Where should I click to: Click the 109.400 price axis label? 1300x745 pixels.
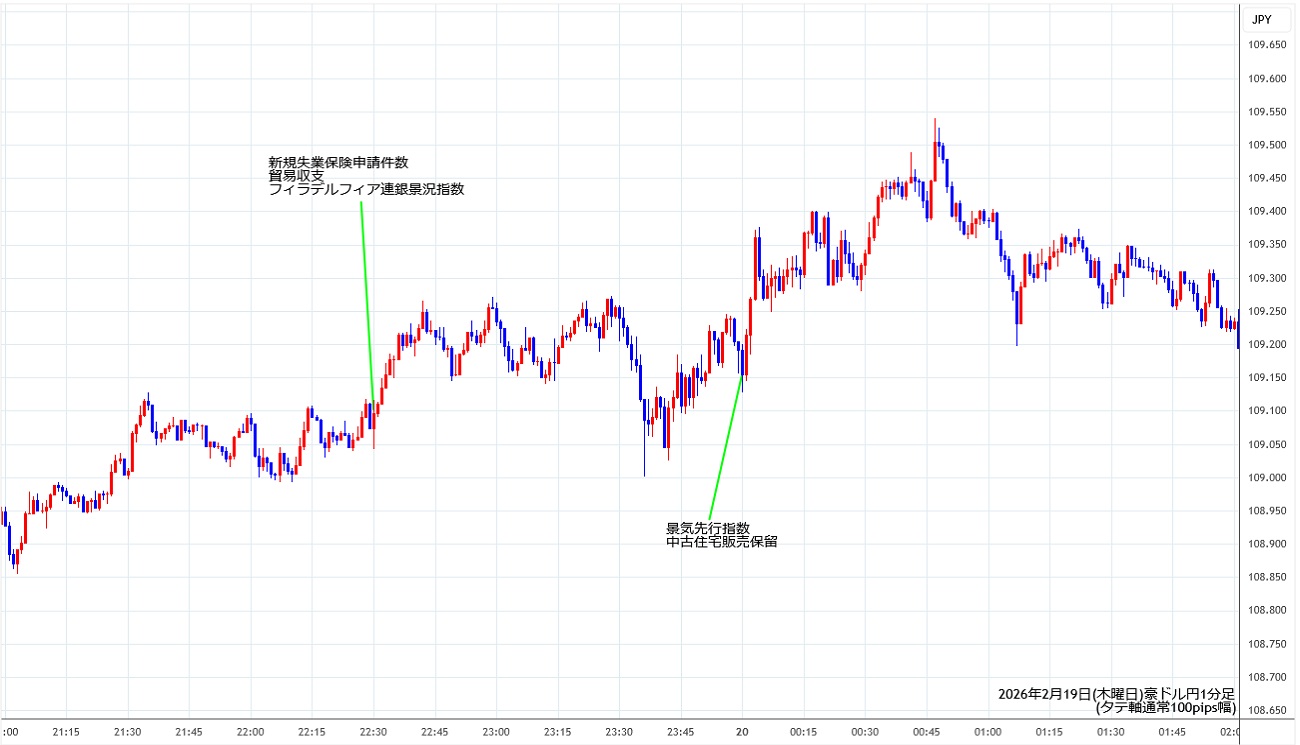click(x=1266, y=211)
